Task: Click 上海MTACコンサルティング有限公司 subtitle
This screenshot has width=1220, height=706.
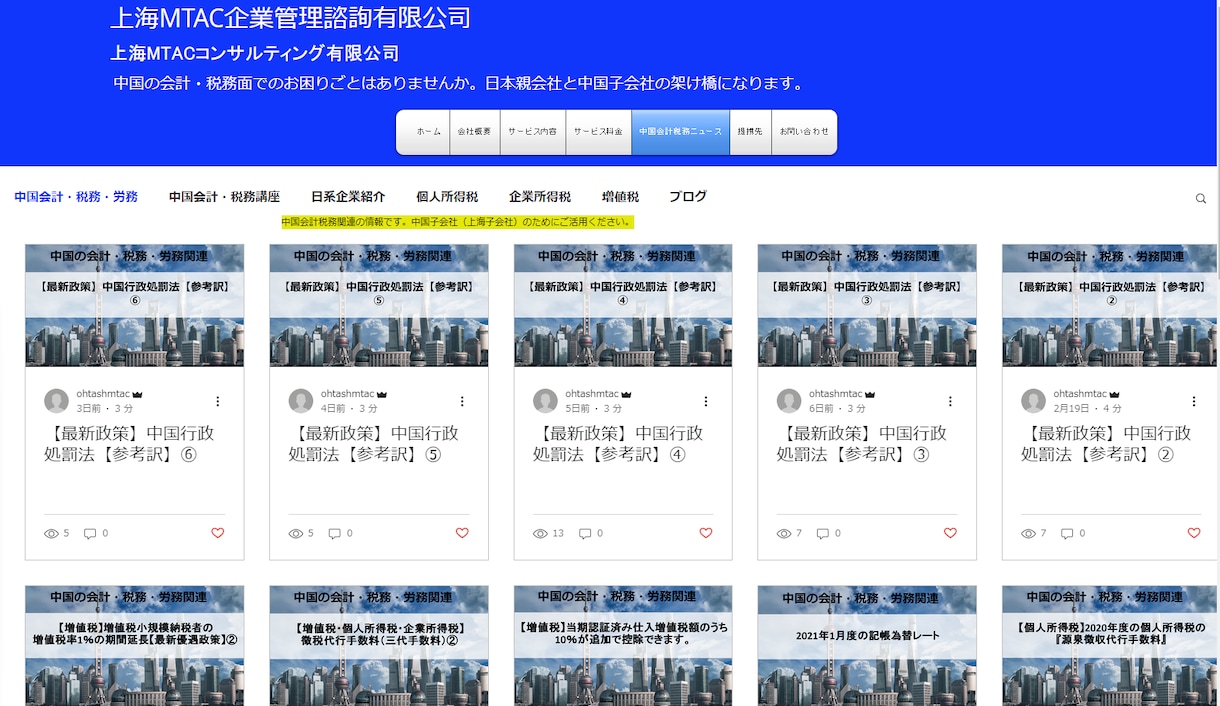Action: (254, 54)
